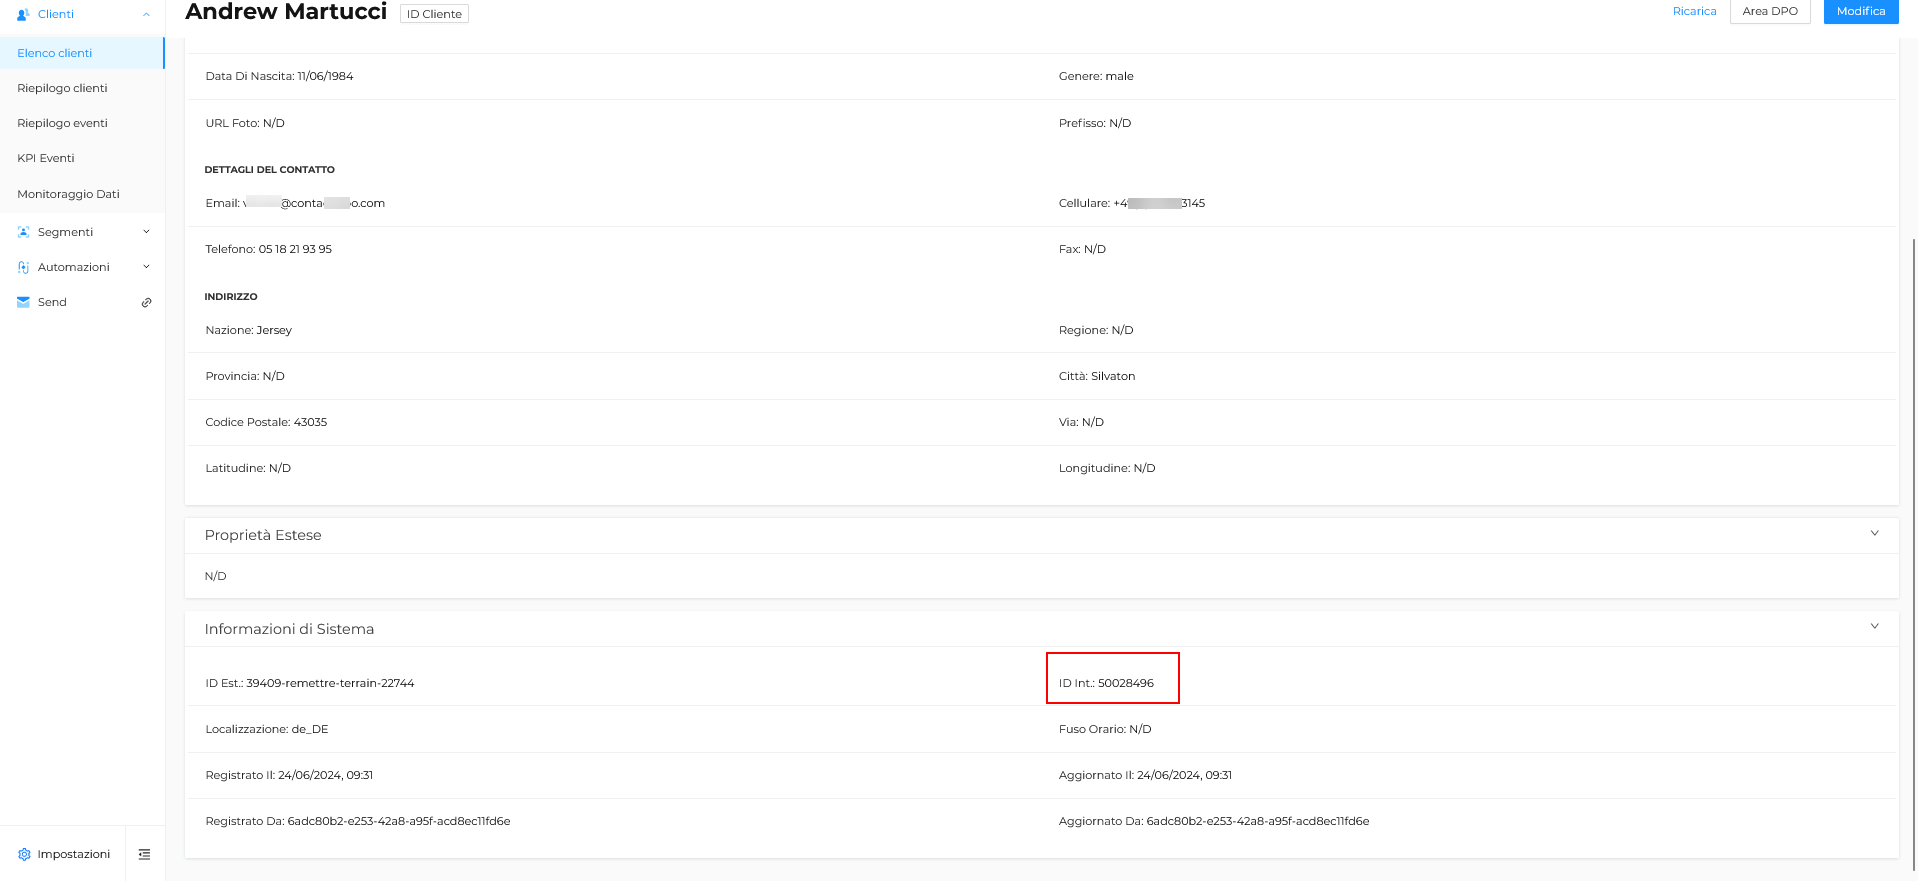The height and width of the screenshot is (881, 1919).
Task: Click the Città: Silvaton field
Action: 1097,376
